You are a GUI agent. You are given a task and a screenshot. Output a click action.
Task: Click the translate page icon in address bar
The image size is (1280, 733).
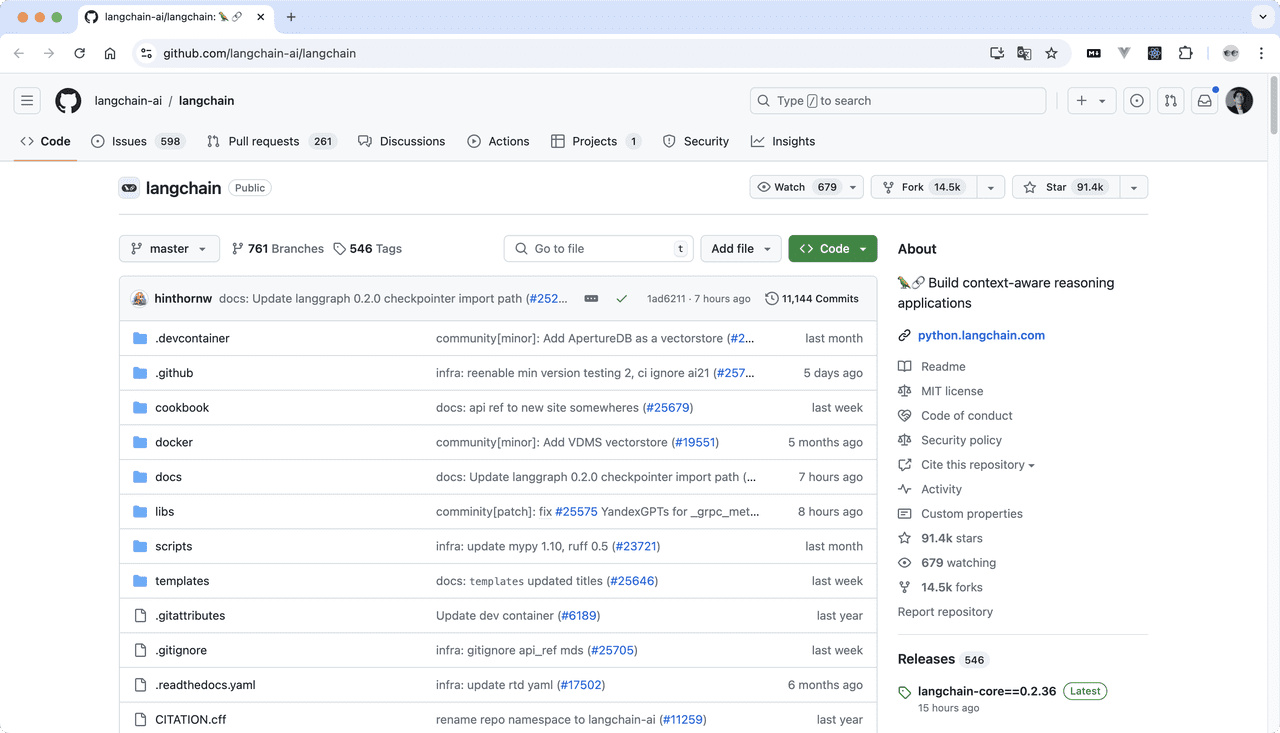(1024, 53)
